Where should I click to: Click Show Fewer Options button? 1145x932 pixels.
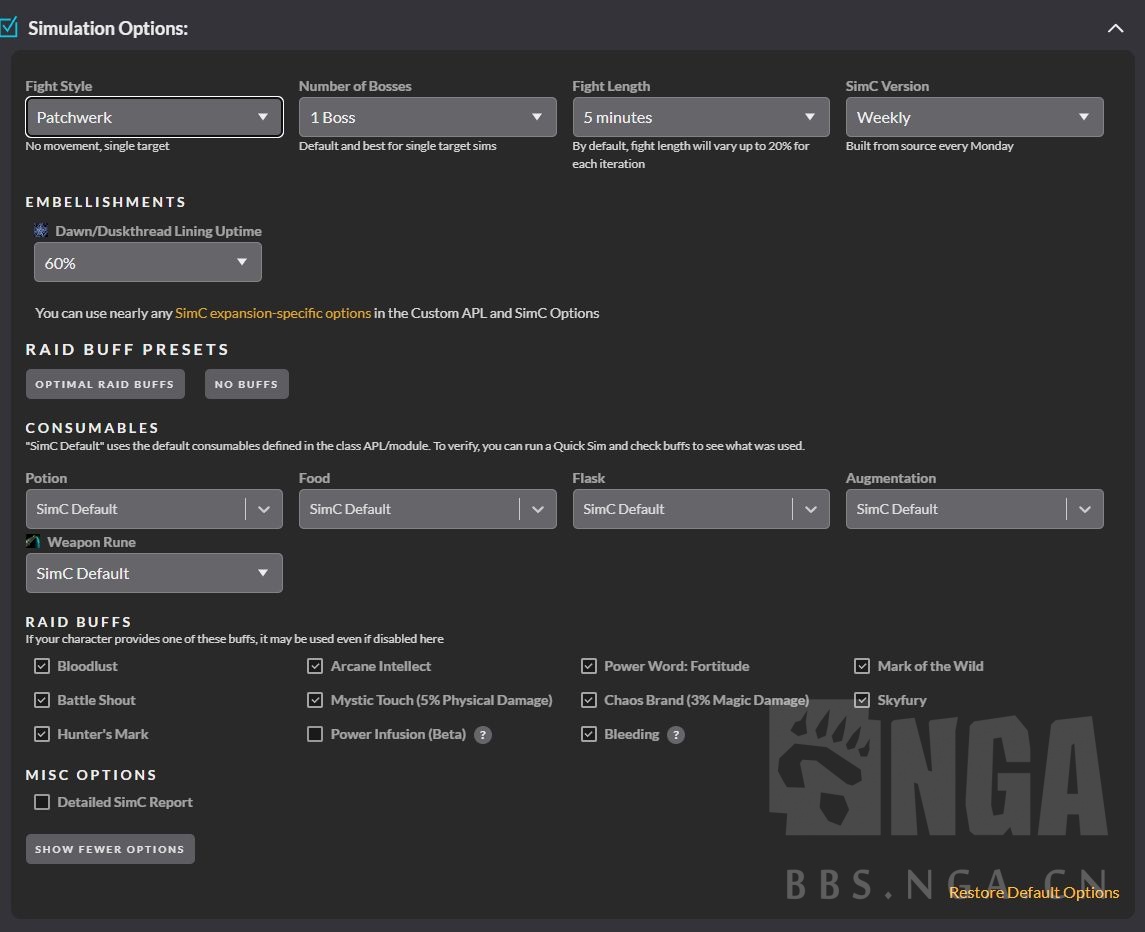click(x=110, y=849)
